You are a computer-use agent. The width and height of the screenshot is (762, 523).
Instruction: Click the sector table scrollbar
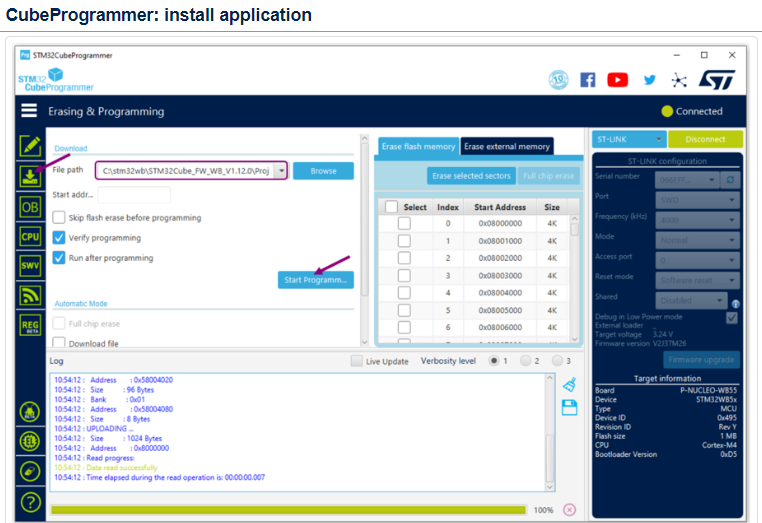point(575,279)
